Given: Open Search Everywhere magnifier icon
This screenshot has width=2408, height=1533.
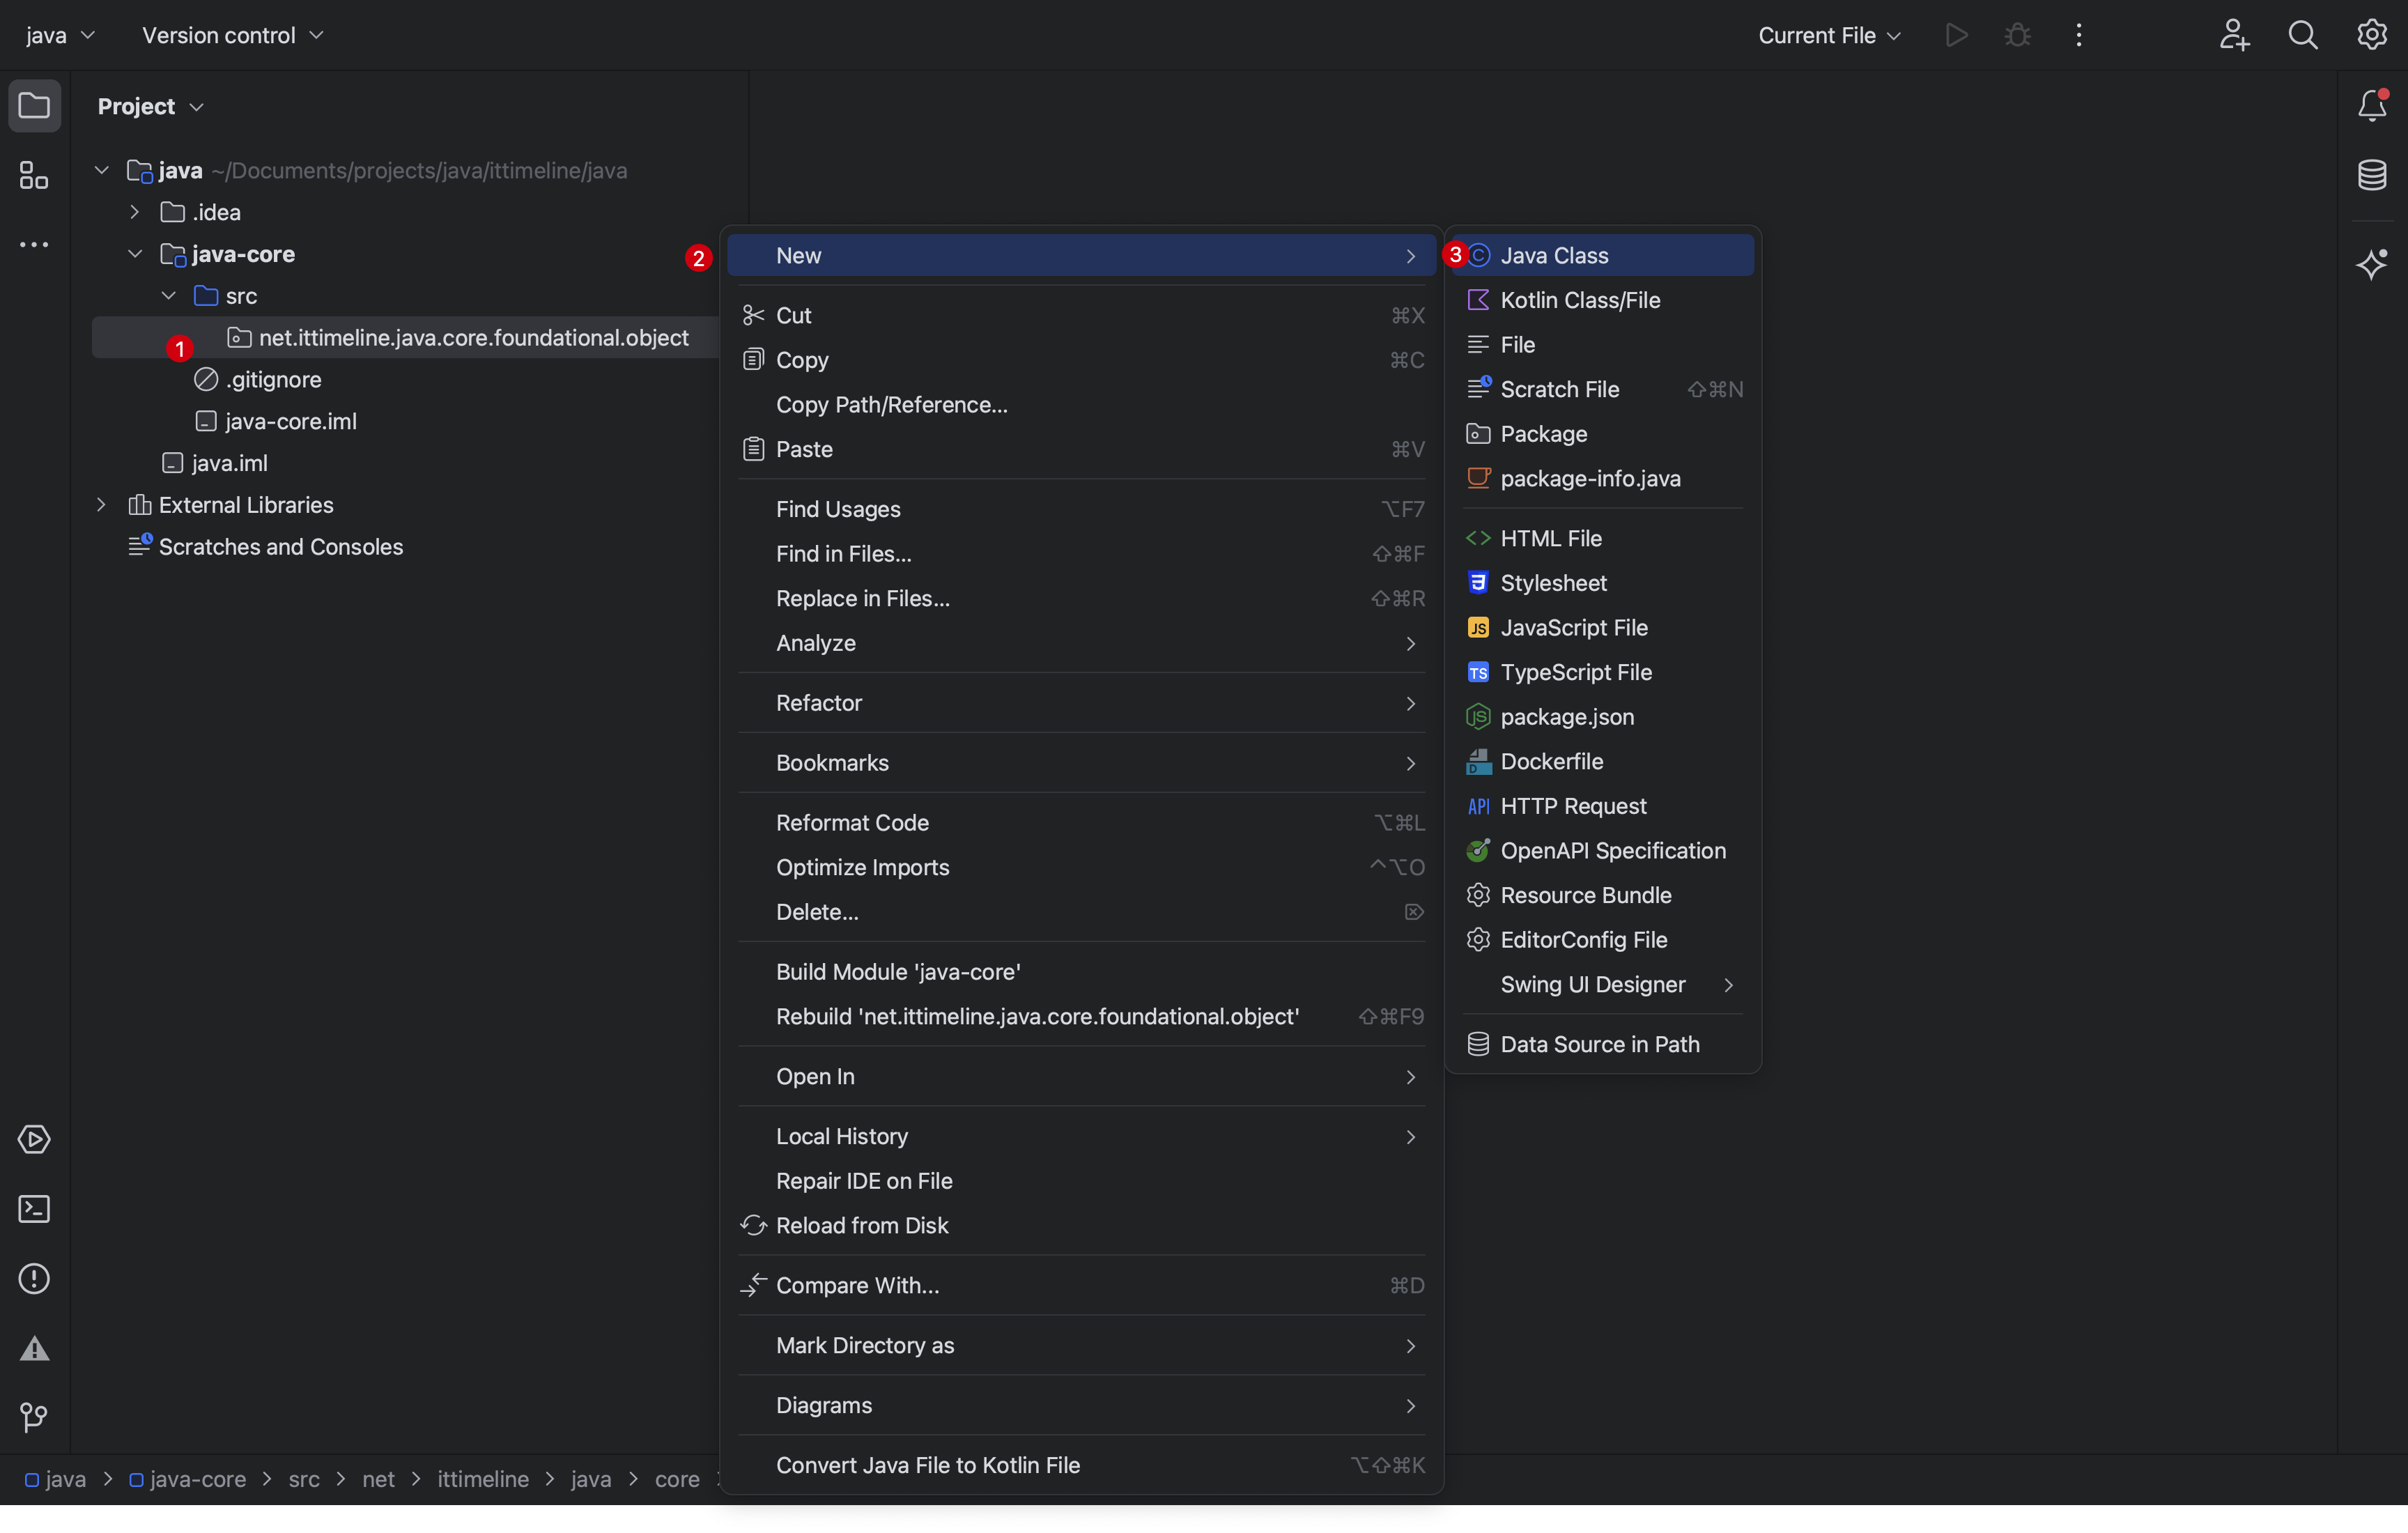Looking at the screenshot, I should 2303,35.
